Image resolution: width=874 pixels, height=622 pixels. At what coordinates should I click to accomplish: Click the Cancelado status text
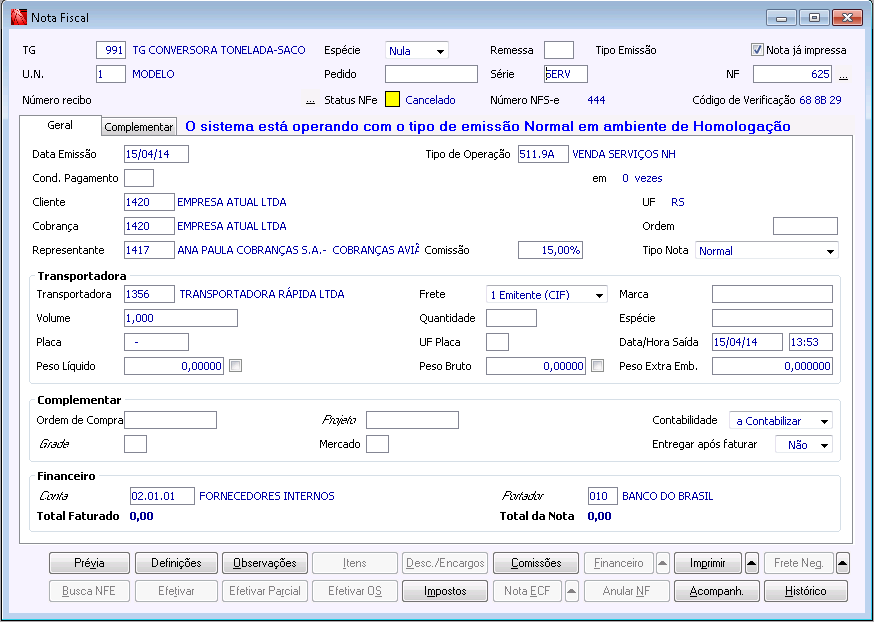tap(430, 100)
